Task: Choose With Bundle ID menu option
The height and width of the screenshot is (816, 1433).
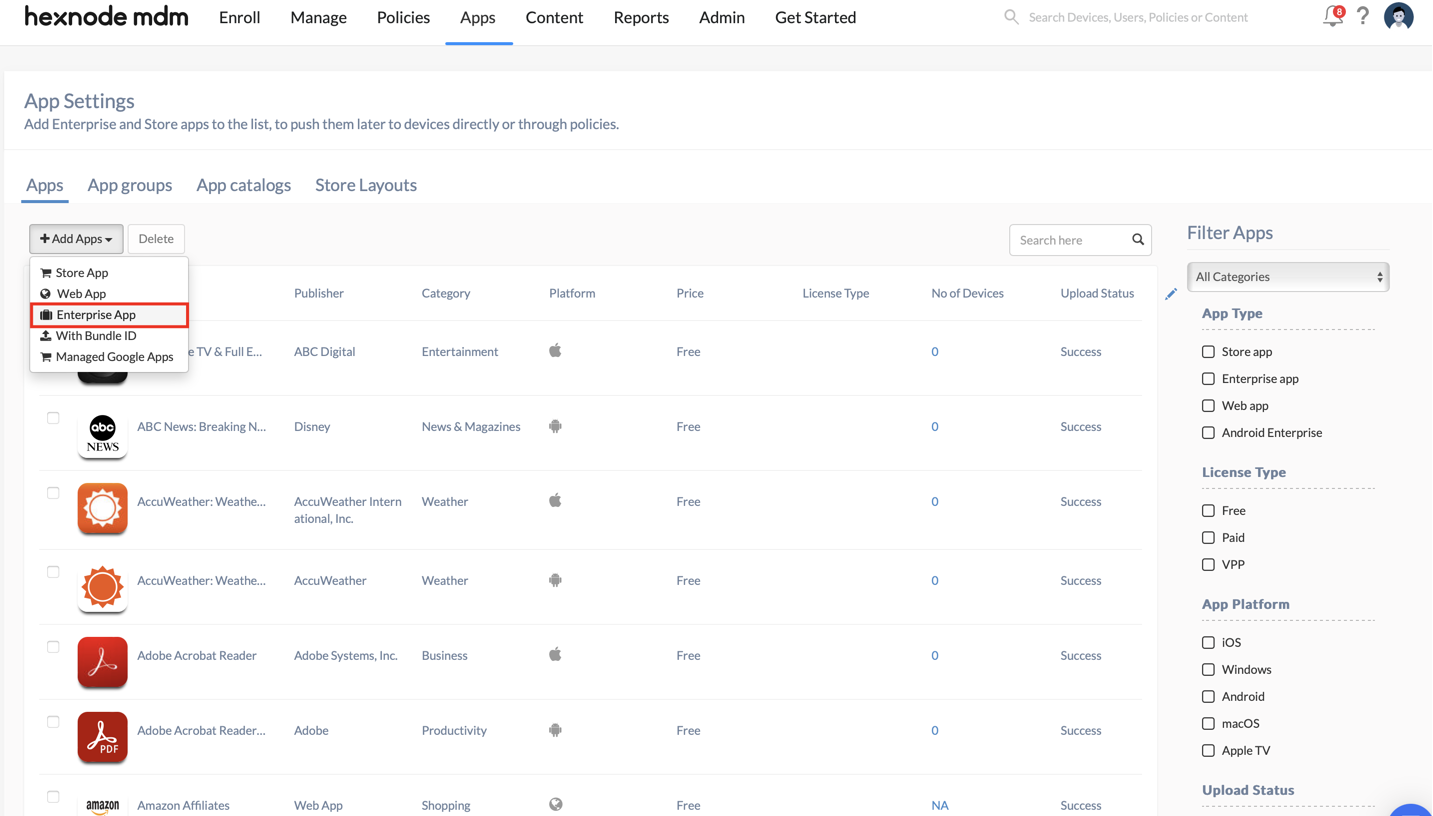Action: tap(109, 336)
